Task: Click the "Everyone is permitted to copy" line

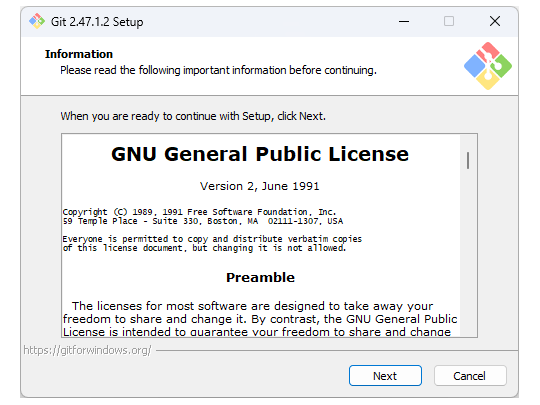Action: tap(212, 239)
